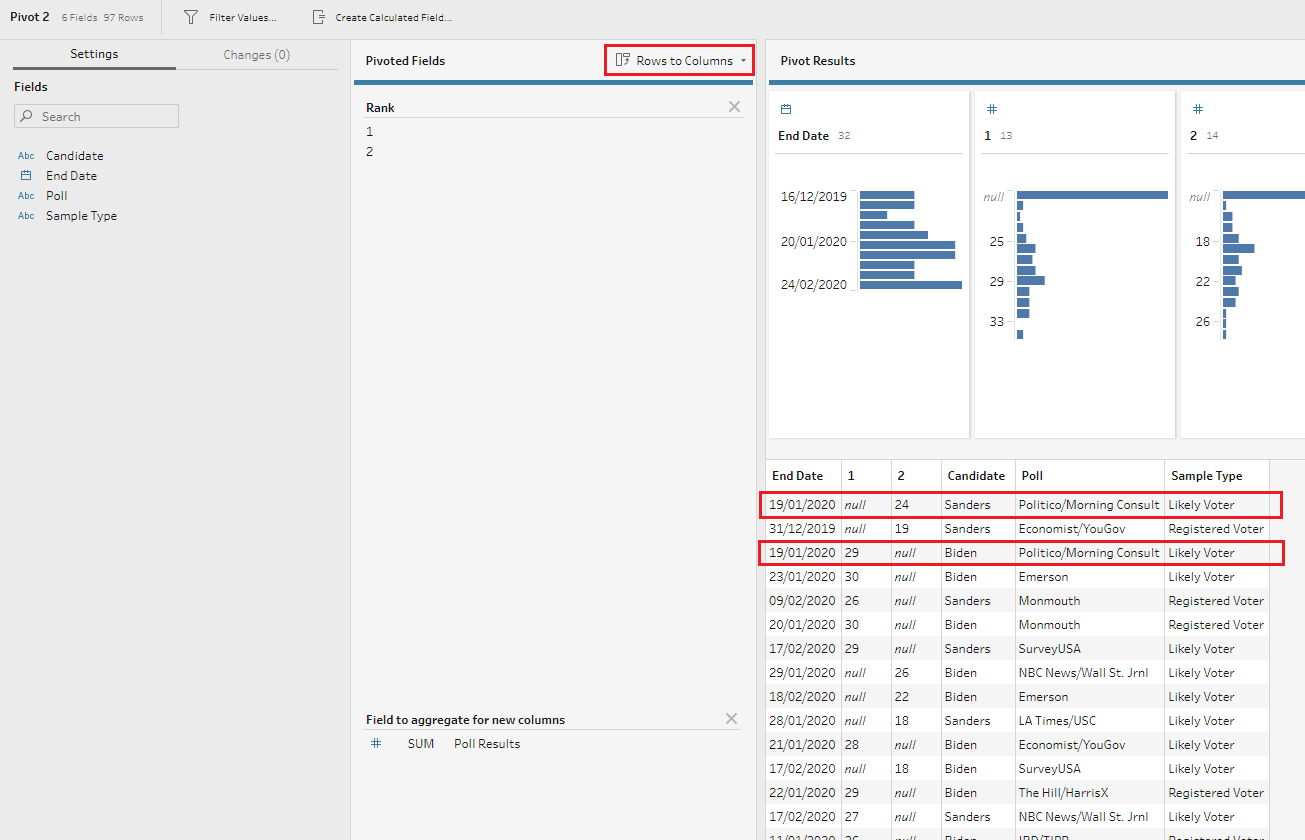This screenshot has width=1305, height=840.
Task: Select the Poll field in Fields list
Action: [x=57, y=196]
